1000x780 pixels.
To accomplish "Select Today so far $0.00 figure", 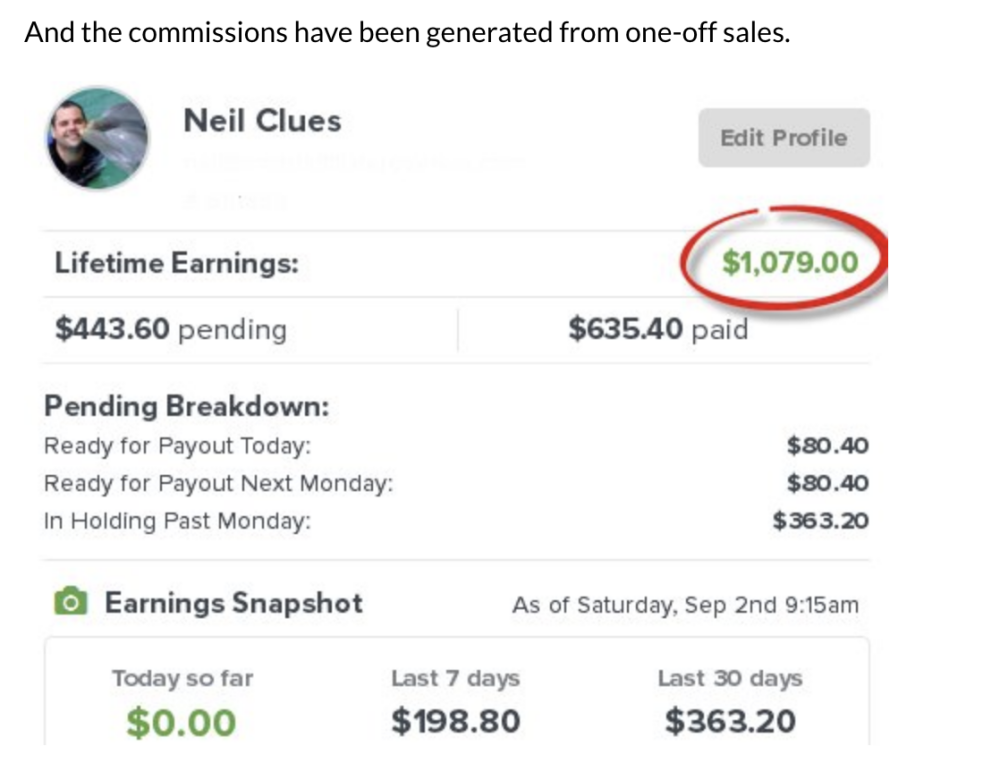I will coord(181,723).
